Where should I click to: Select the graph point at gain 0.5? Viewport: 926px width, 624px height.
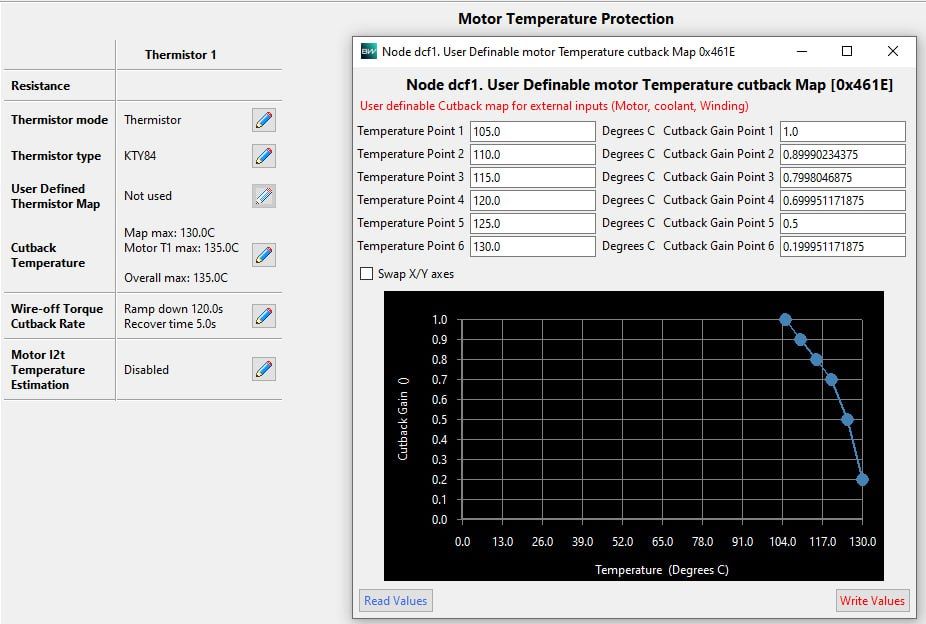click(847, 420)
